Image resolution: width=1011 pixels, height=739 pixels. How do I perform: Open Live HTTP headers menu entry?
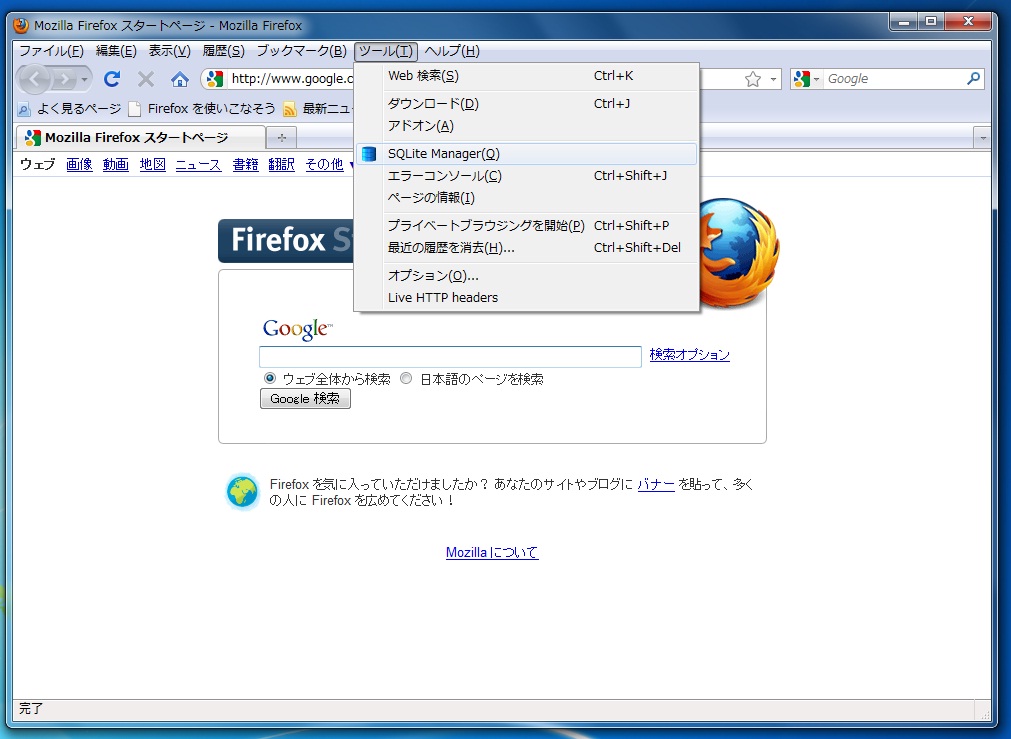(x=527, y=297)
